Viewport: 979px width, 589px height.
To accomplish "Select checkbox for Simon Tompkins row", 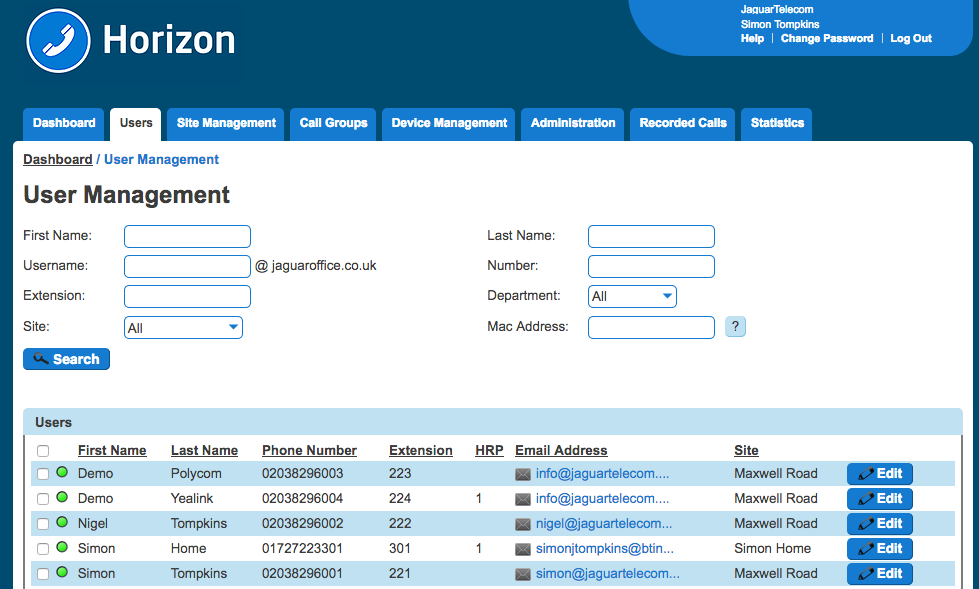I will pyautogui.click(x=43, y=574).
